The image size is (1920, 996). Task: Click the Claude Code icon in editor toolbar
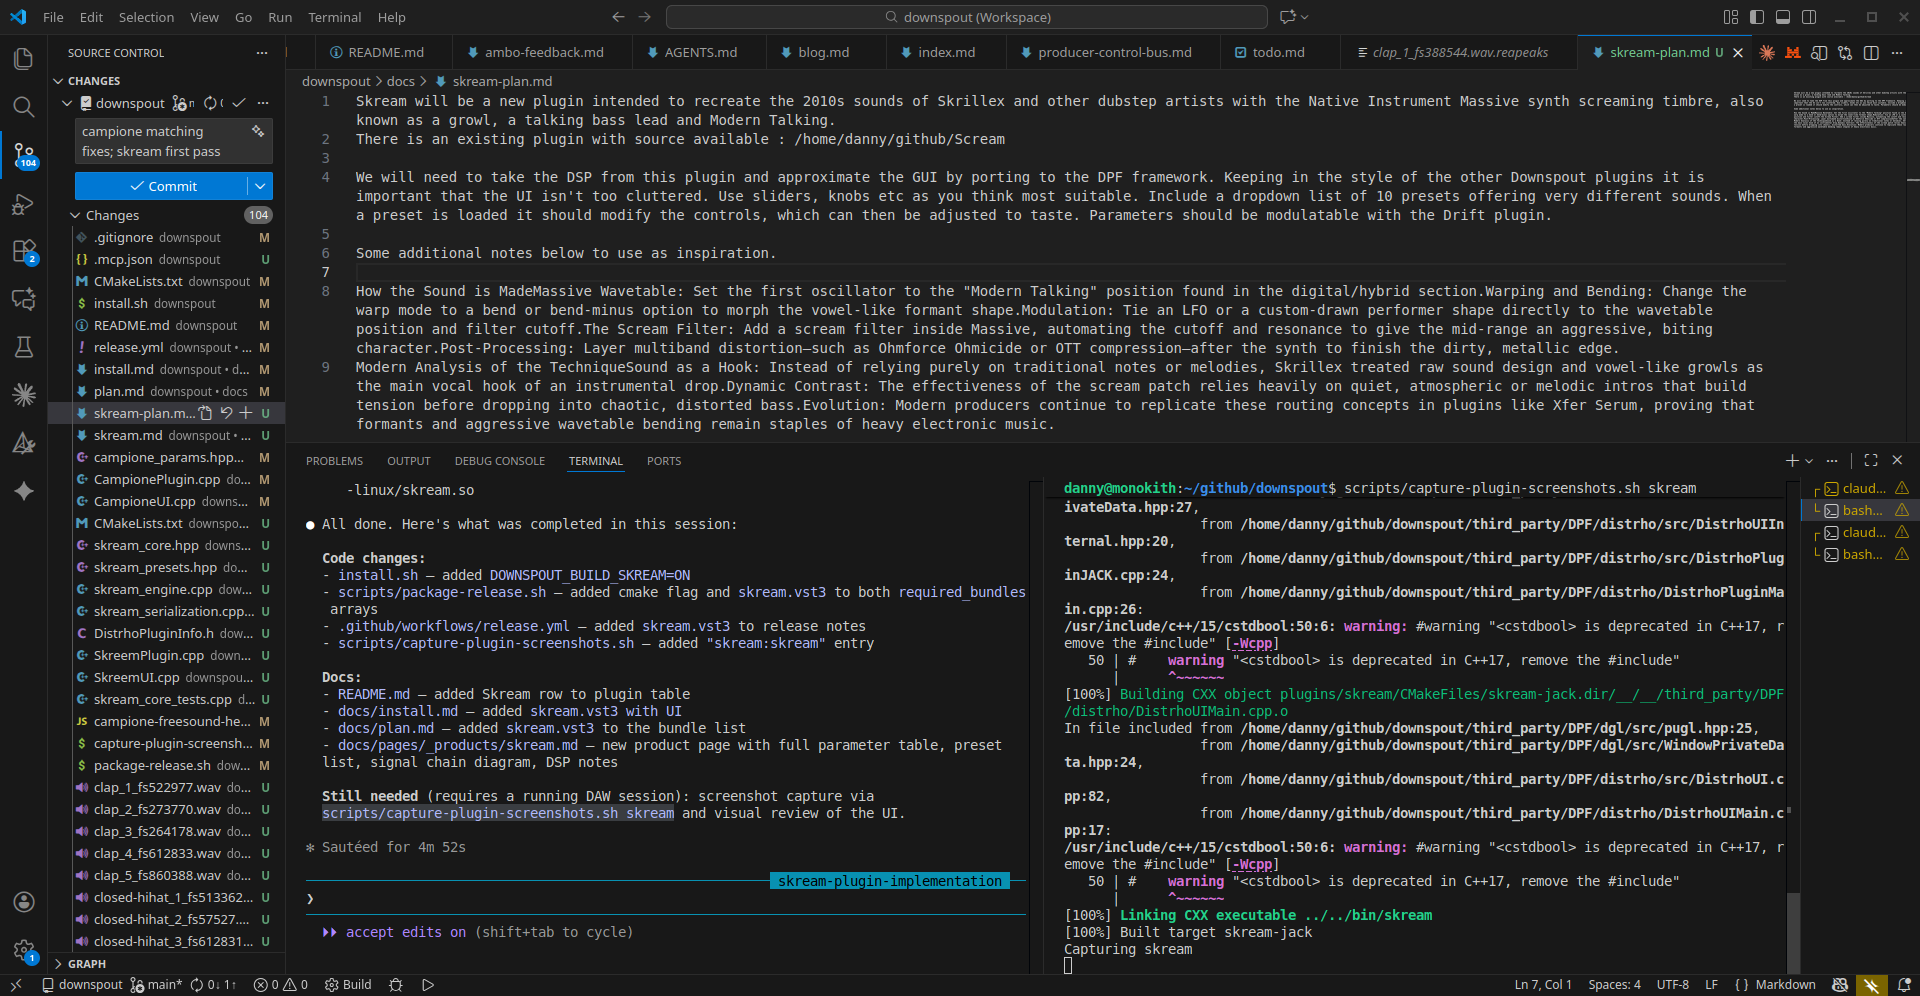click(x=1767, y=53)
